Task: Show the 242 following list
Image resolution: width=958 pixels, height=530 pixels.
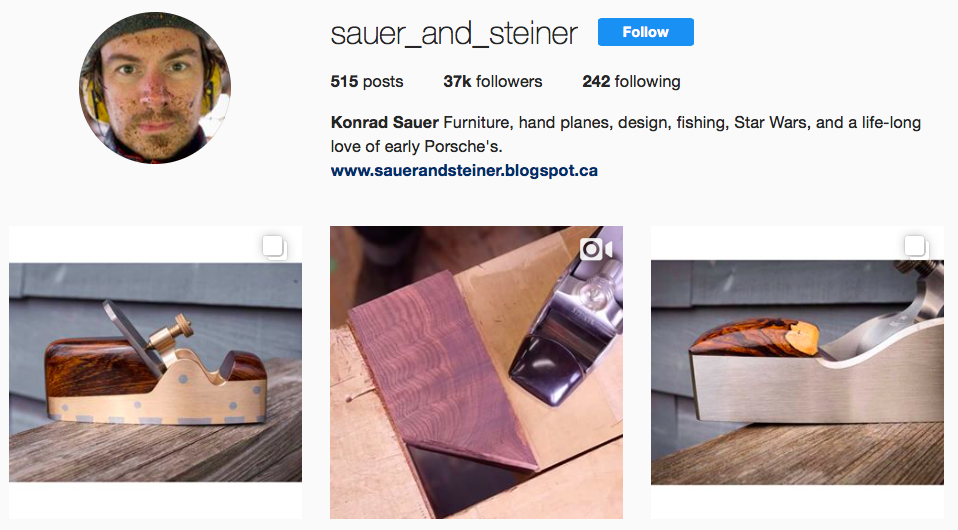Action: (x=631, y=81)
